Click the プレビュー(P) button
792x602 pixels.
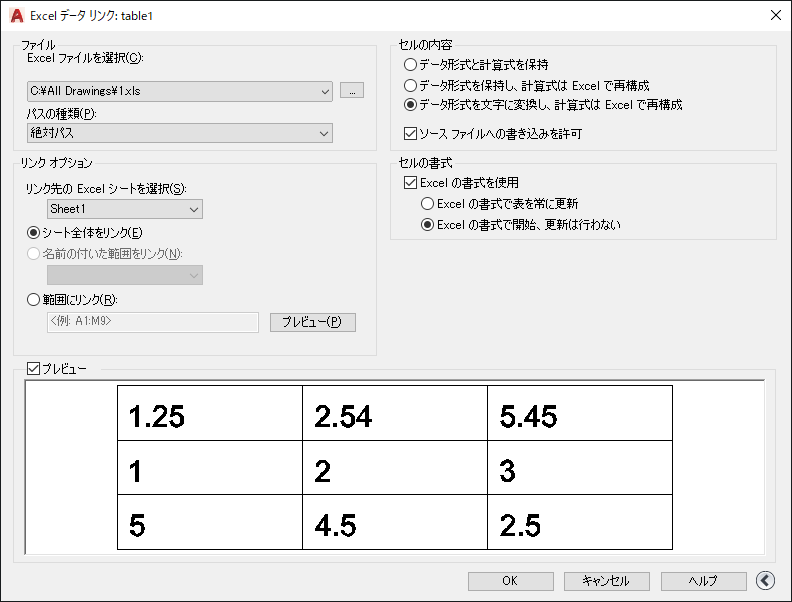[313, 322]
